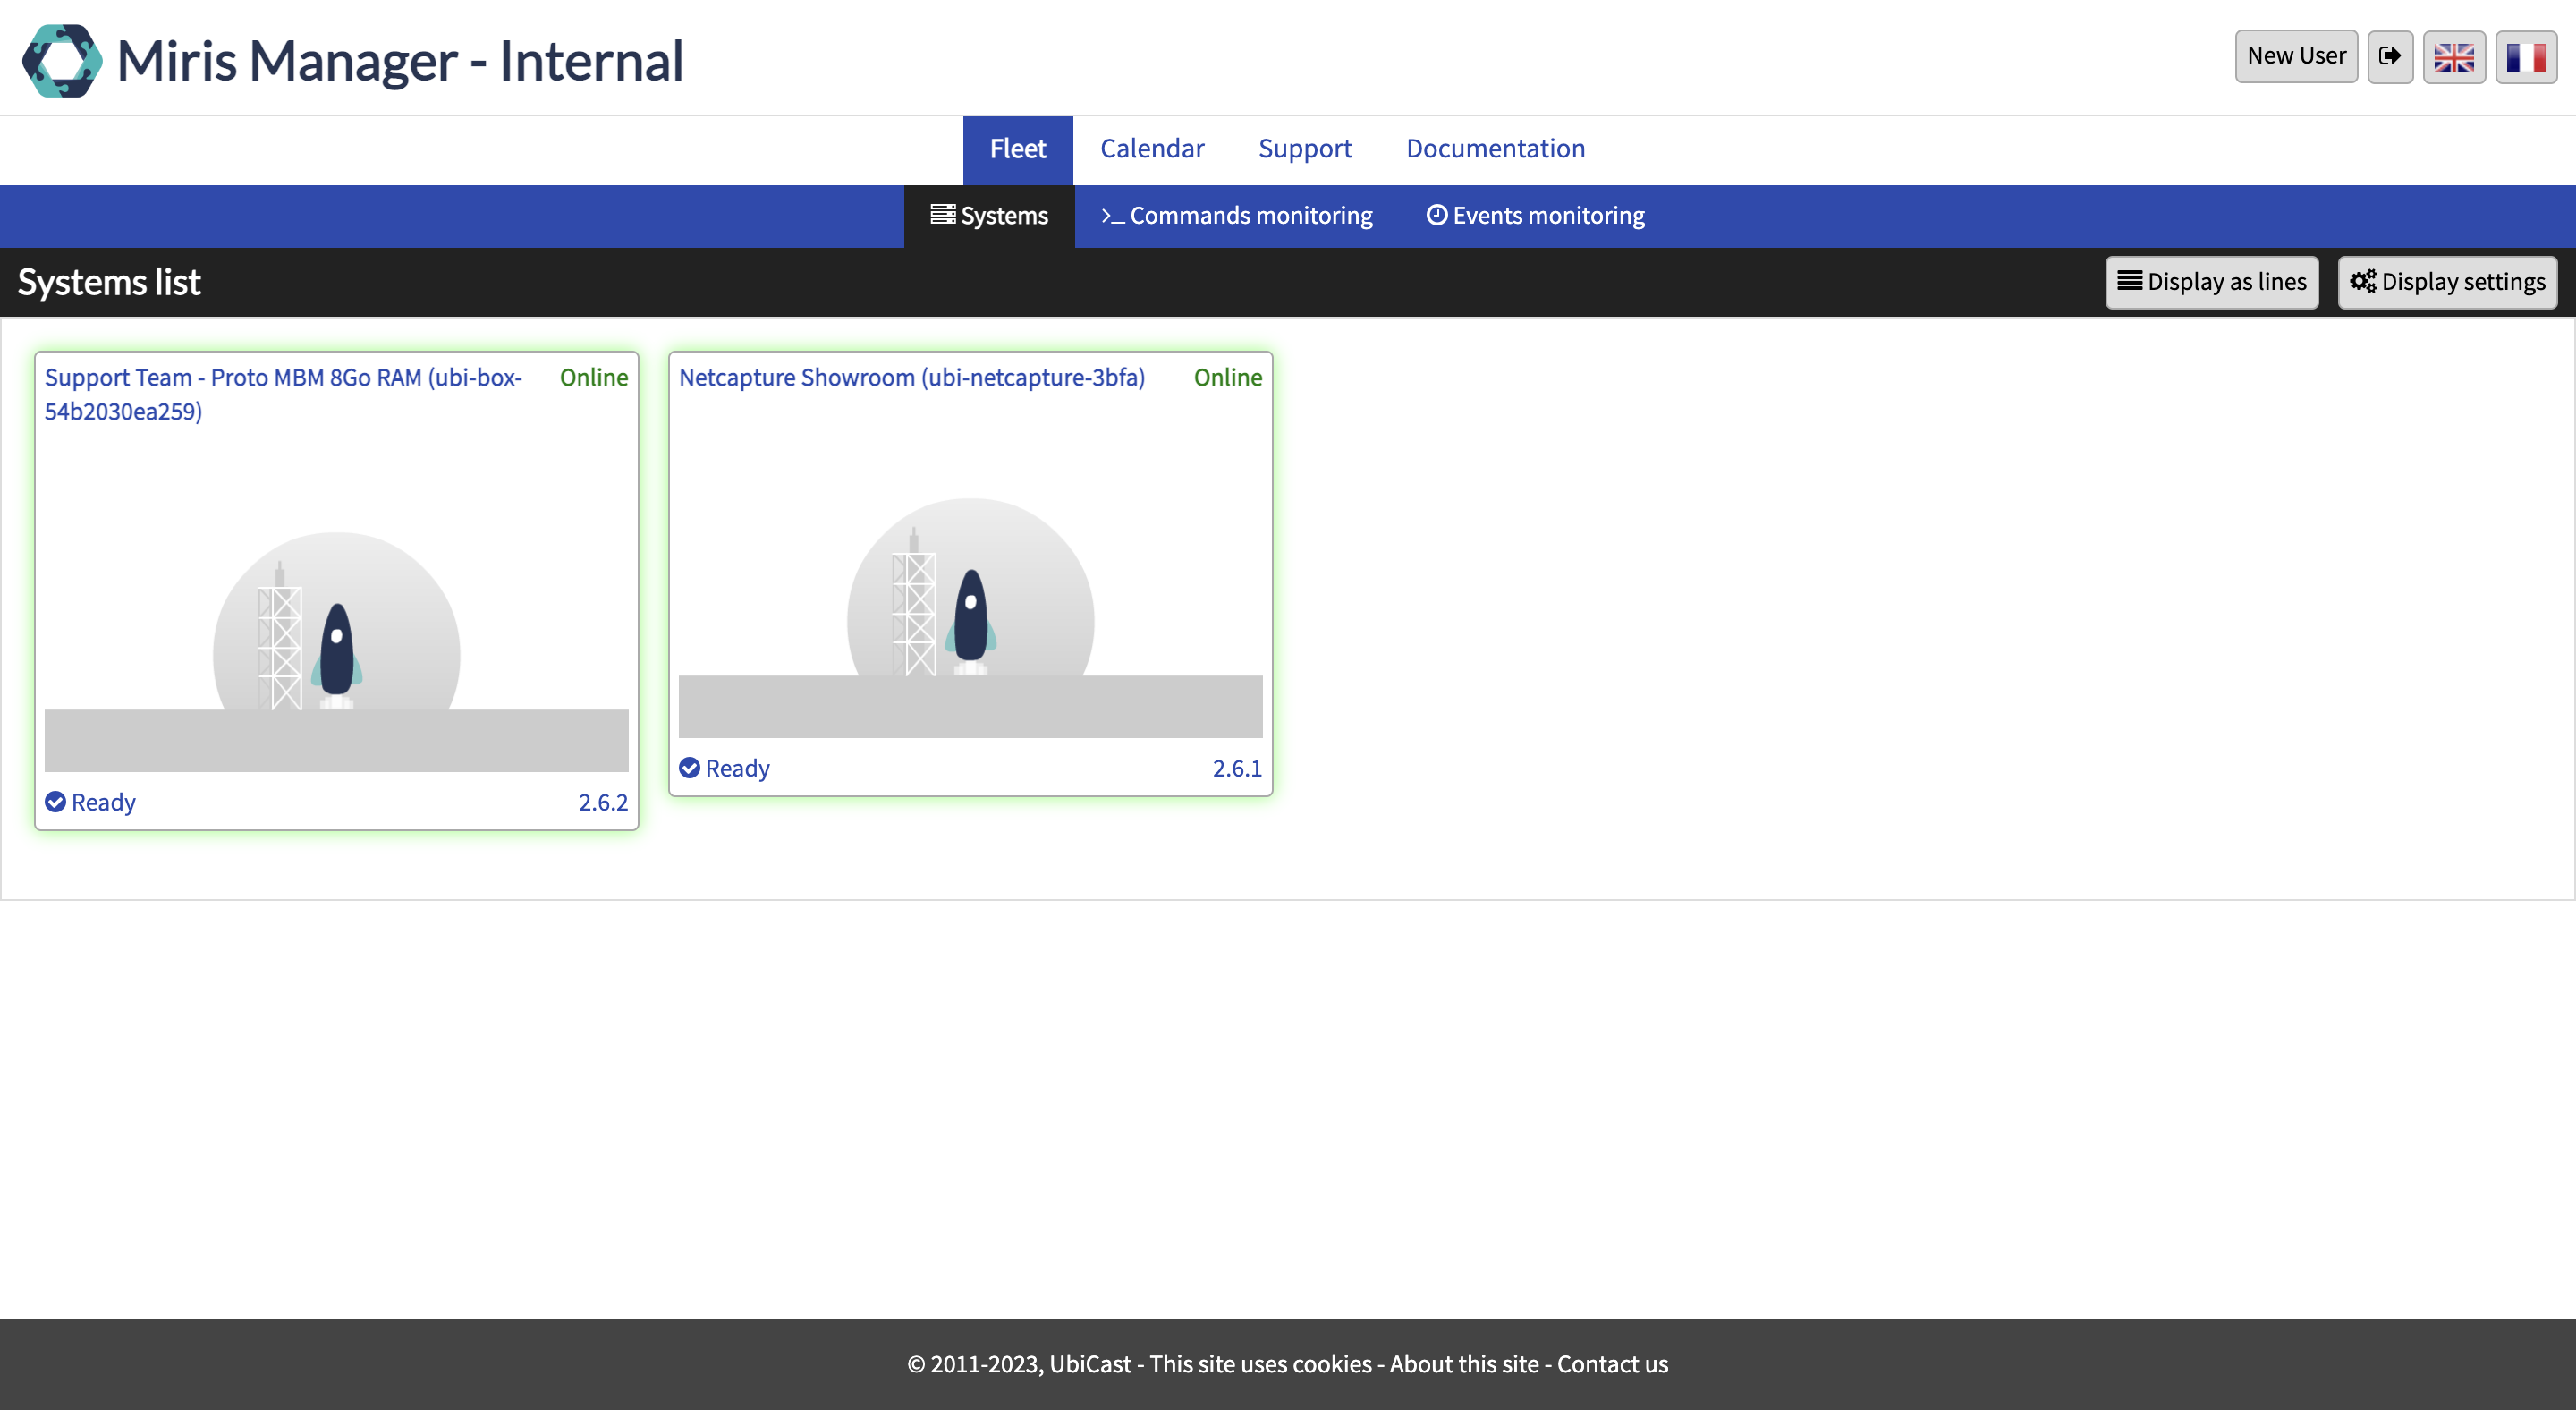
Task: Click the Miris Manager - Internal title
Action: click(x=400, y=60)
